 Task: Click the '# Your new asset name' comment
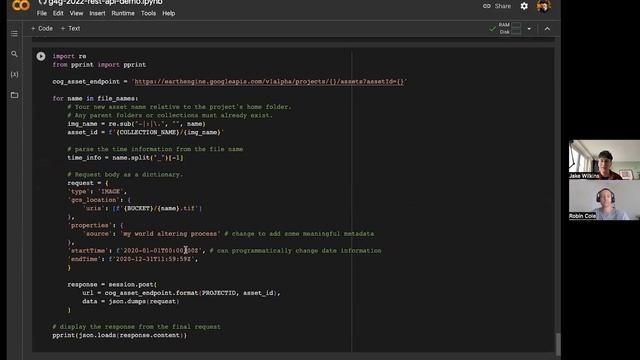point(180,107)
